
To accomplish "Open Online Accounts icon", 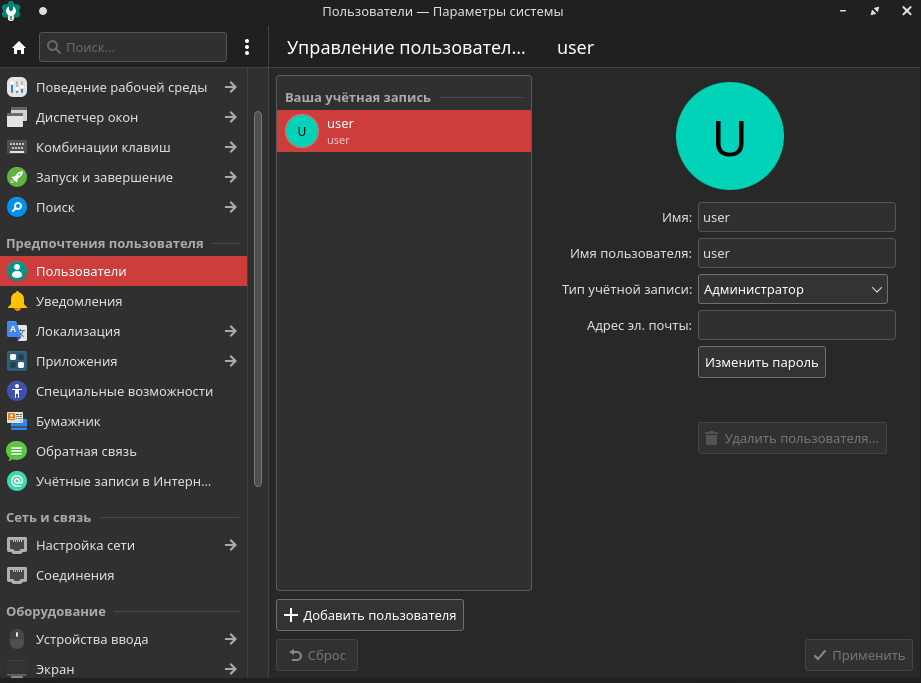I will [17, 481].
